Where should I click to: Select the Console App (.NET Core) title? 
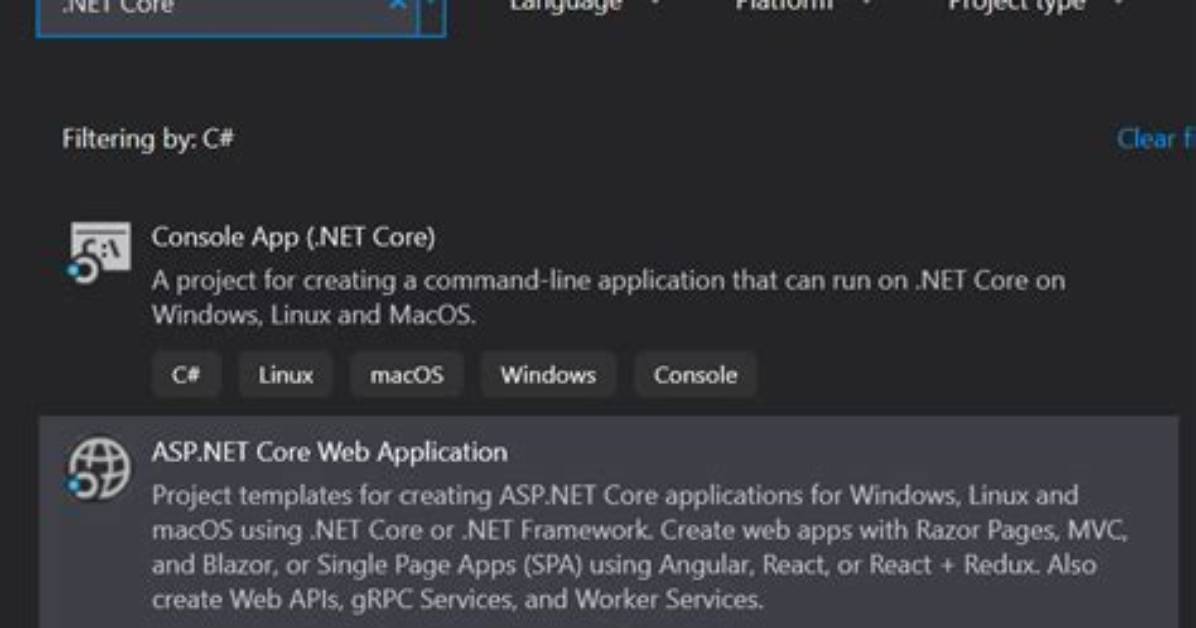pos(293,237)
